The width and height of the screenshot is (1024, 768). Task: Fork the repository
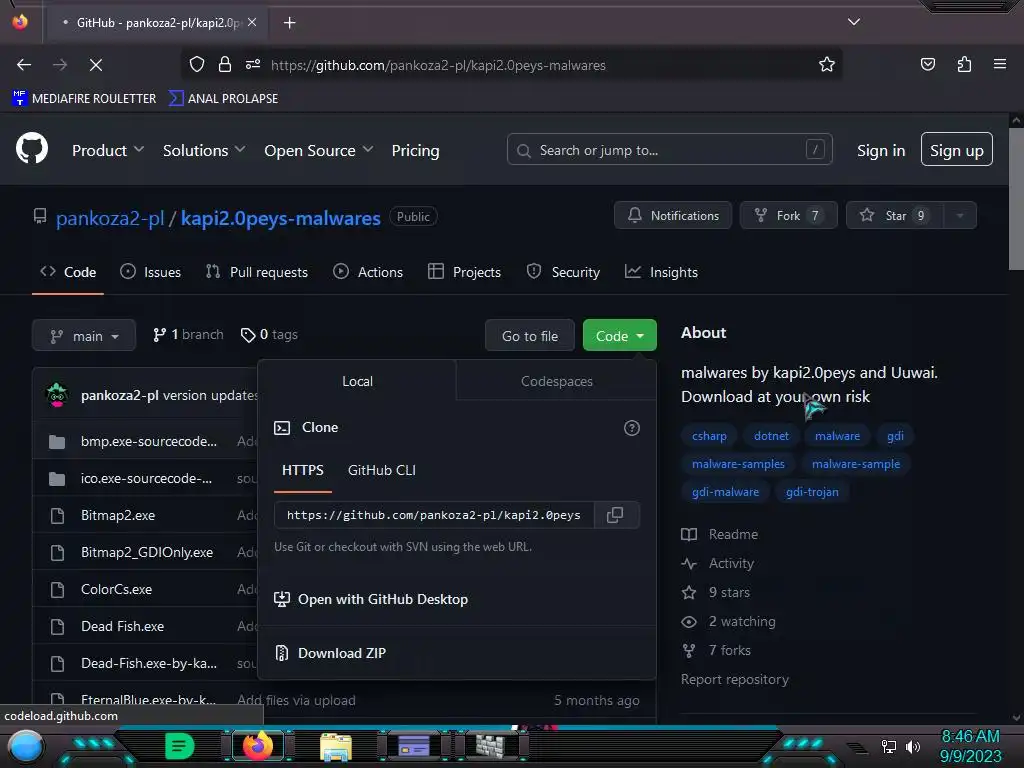click(x=788, y=216)
